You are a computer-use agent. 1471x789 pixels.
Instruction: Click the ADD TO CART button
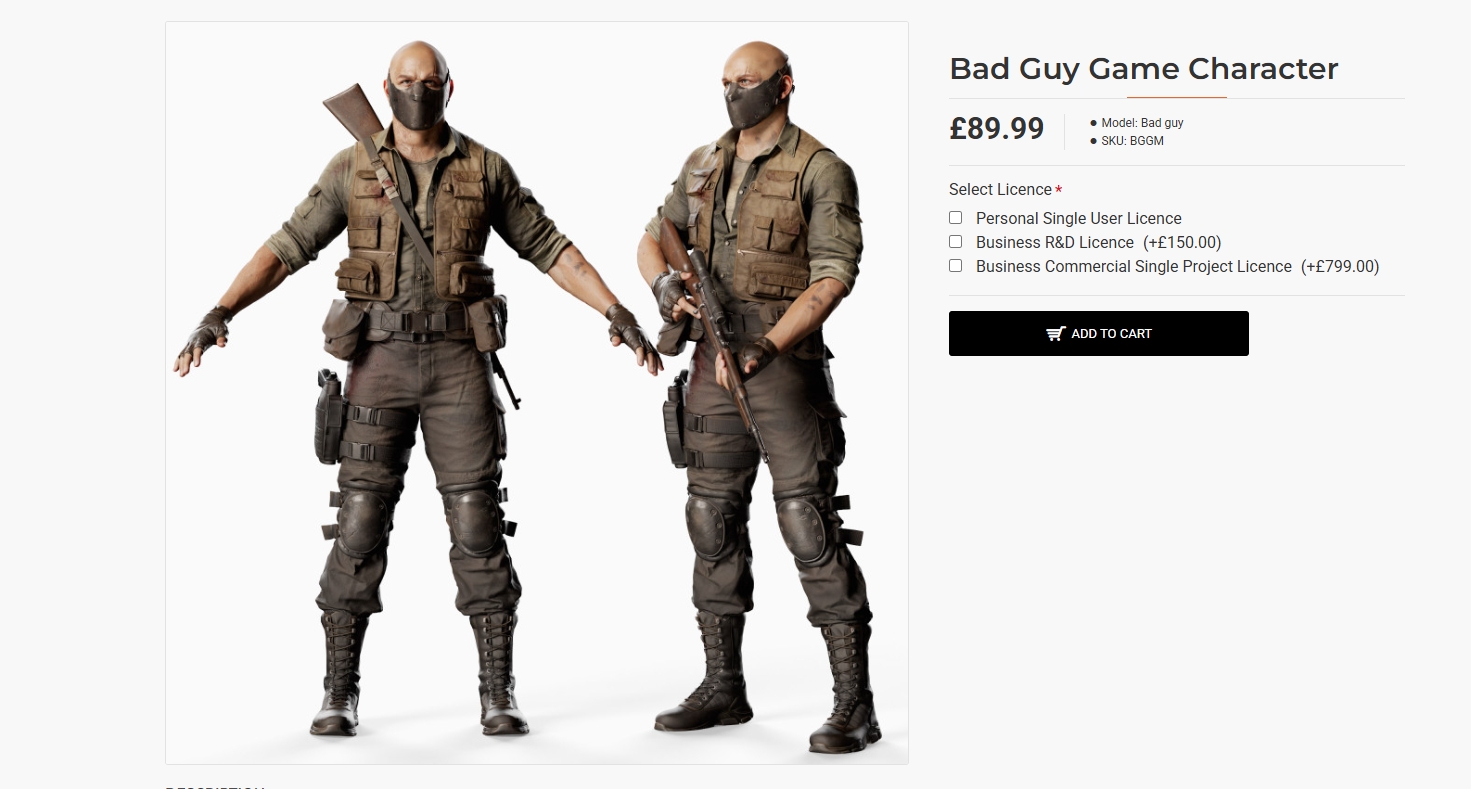pos(1098,333)
